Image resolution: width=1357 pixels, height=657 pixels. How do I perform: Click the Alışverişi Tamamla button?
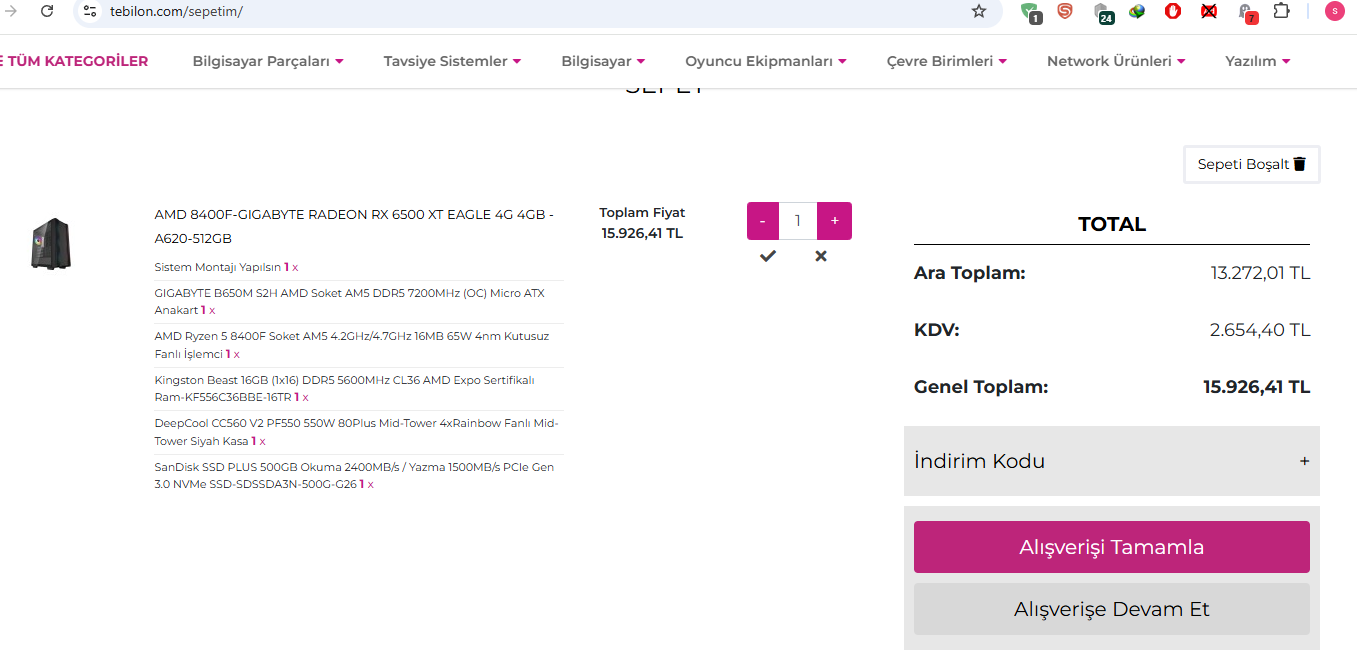[1112, 547]
